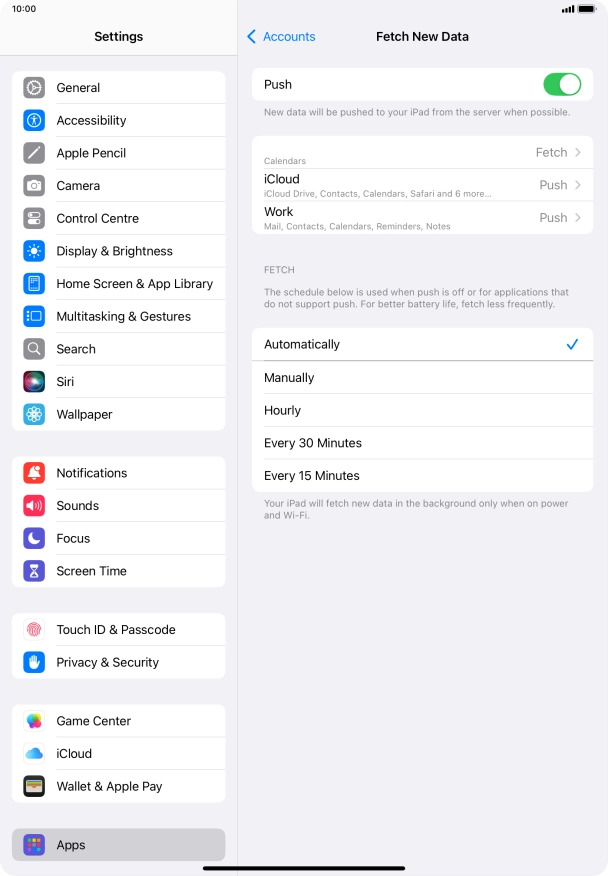Tap the Game Center icon

(x=34, y=721)
